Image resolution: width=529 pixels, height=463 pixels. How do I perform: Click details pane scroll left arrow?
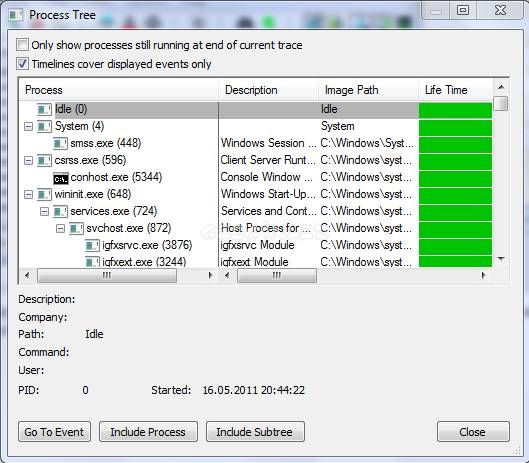tap(227, 276)
